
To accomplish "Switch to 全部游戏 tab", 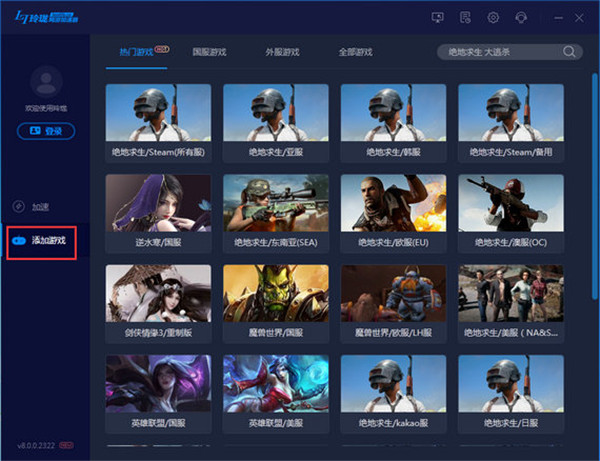I will click(x=355, y=52).
